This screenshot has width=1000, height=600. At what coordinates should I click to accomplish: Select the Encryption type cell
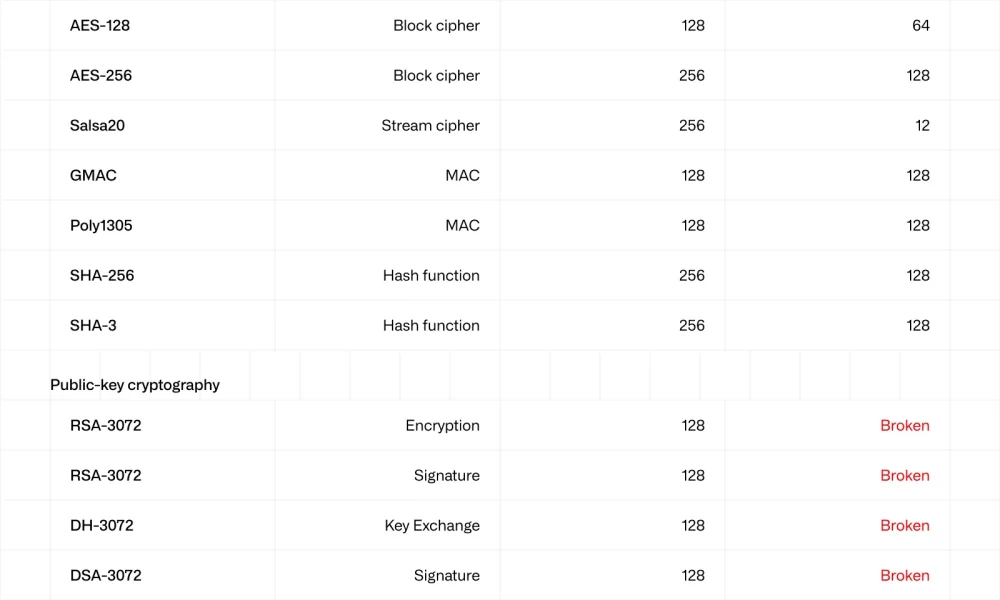point(442,426)
